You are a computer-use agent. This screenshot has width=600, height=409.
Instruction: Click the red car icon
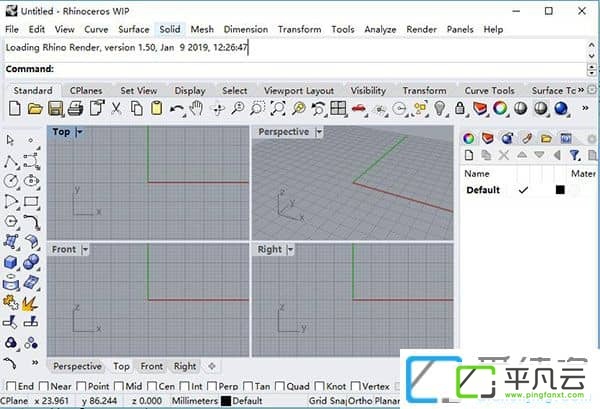(359, 109)
